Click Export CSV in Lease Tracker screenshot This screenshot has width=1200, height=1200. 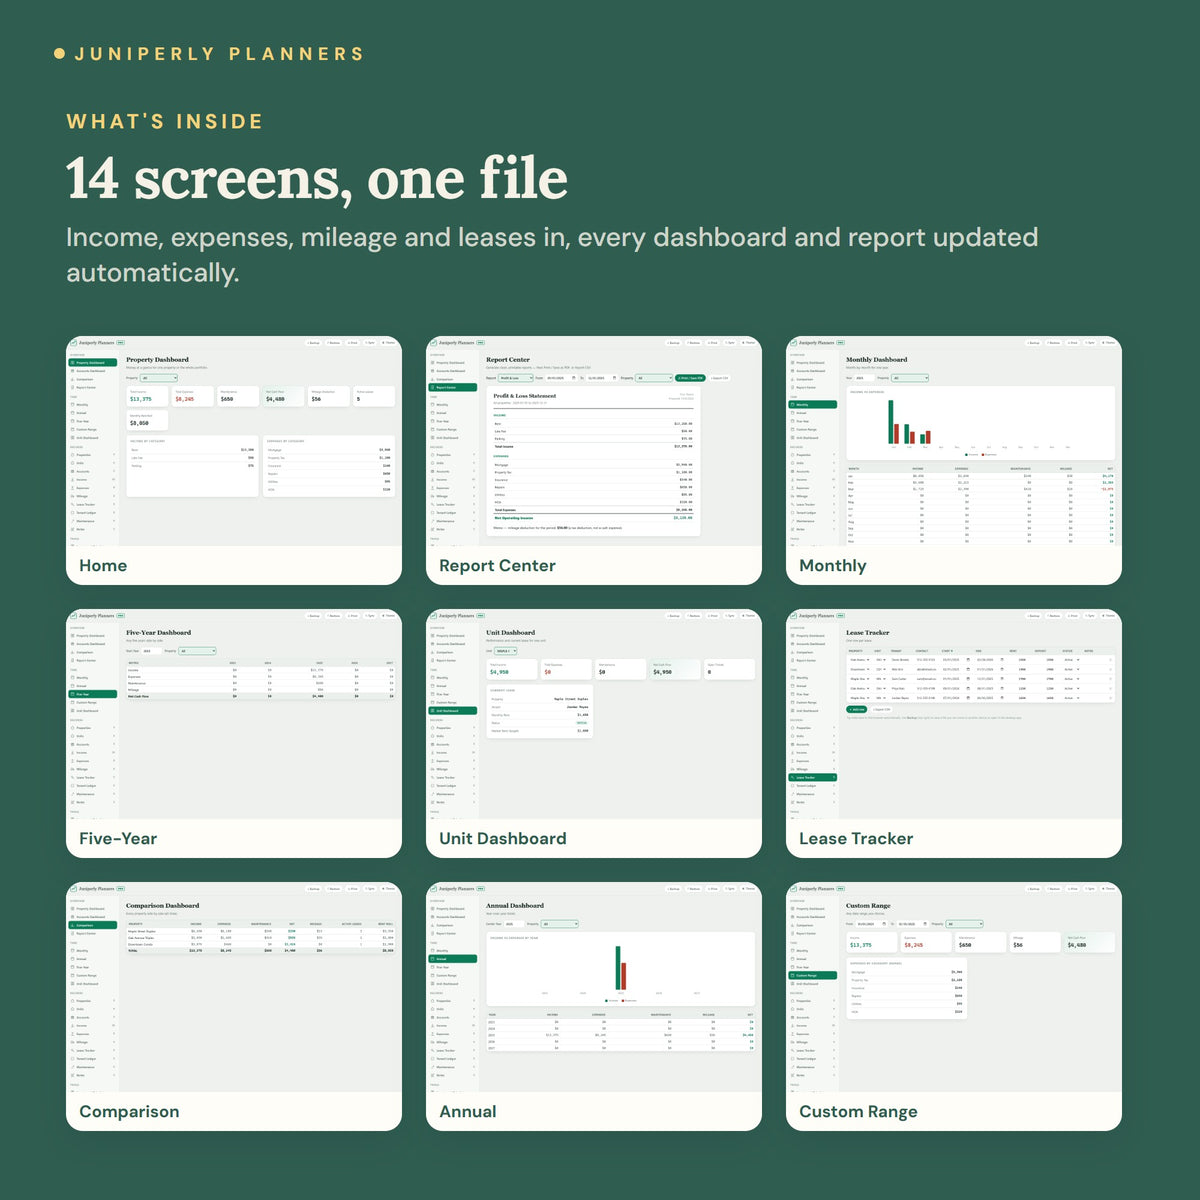pos(882,709)
